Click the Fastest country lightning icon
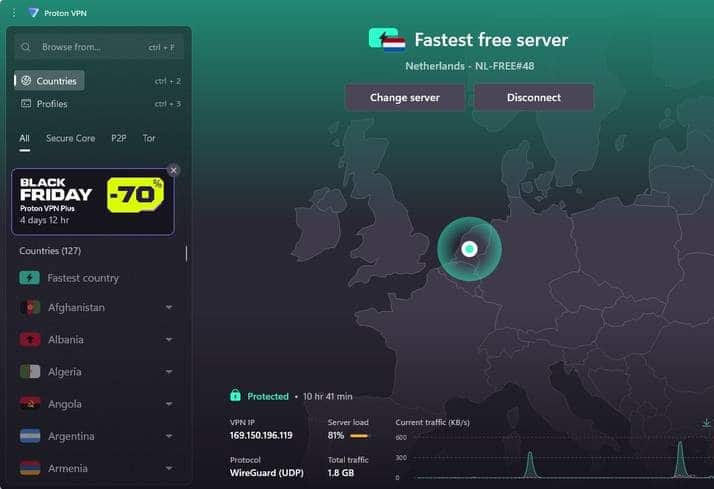Viewport: 714px width, 489px height. point(29,278)
